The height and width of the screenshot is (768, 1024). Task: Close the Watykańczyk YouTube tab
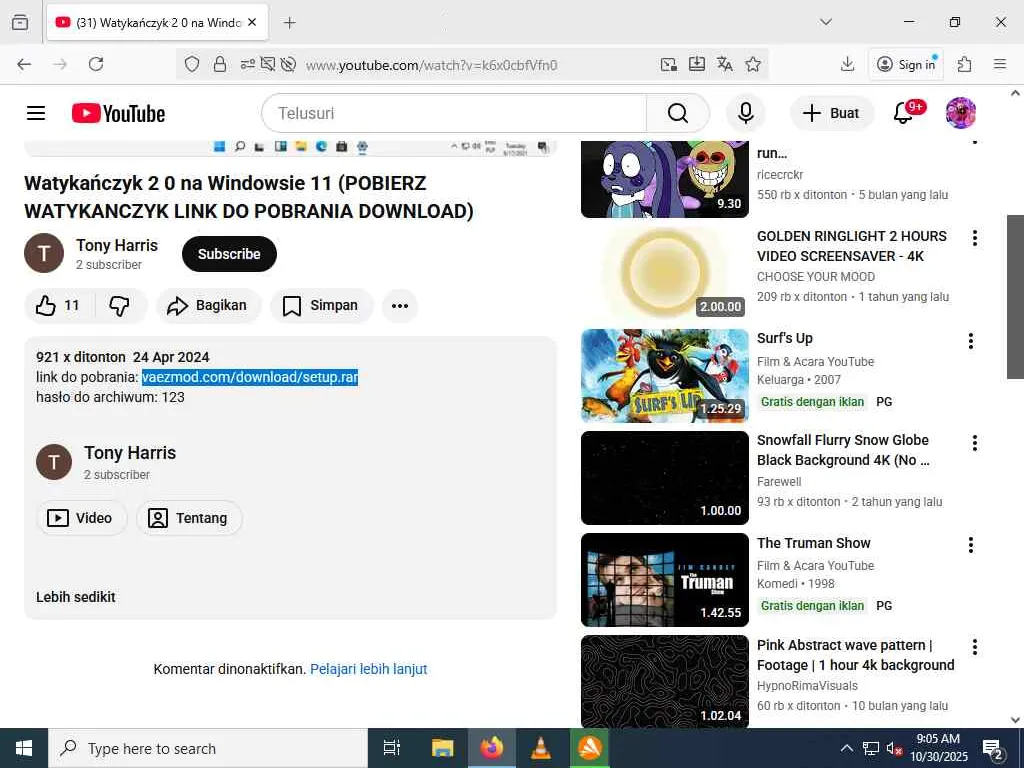point(252,22)
